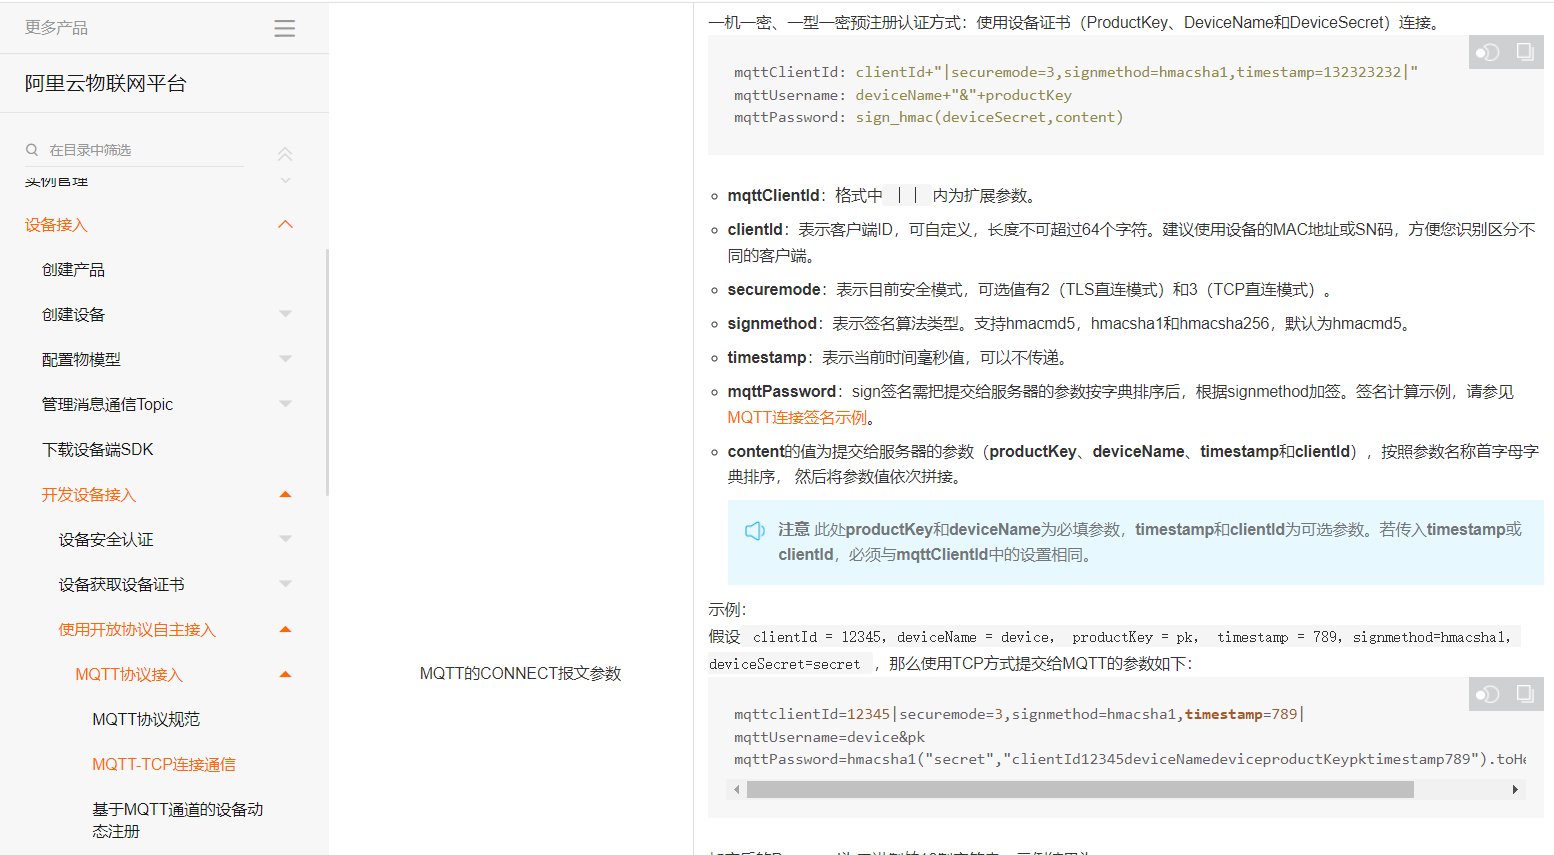Select 使用开放协议自主接入 in the sidebar
Image resolution: width=1554 pixels, height=855 pixels.
tap(137, 630)
